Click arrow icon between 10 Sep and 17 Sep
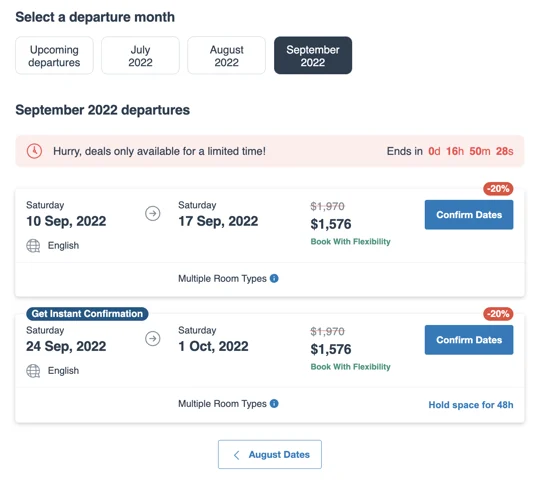The height and width of the screenshot is (482, 555). click(x=153, y=213)
